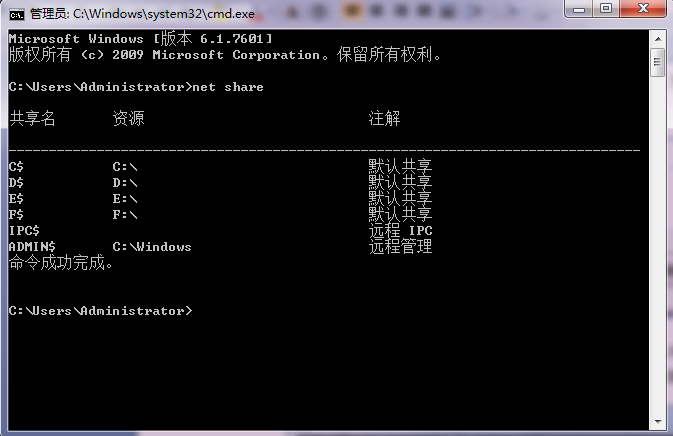Click the 共享名 column header
673x436 pixels.
pos(32,118)
